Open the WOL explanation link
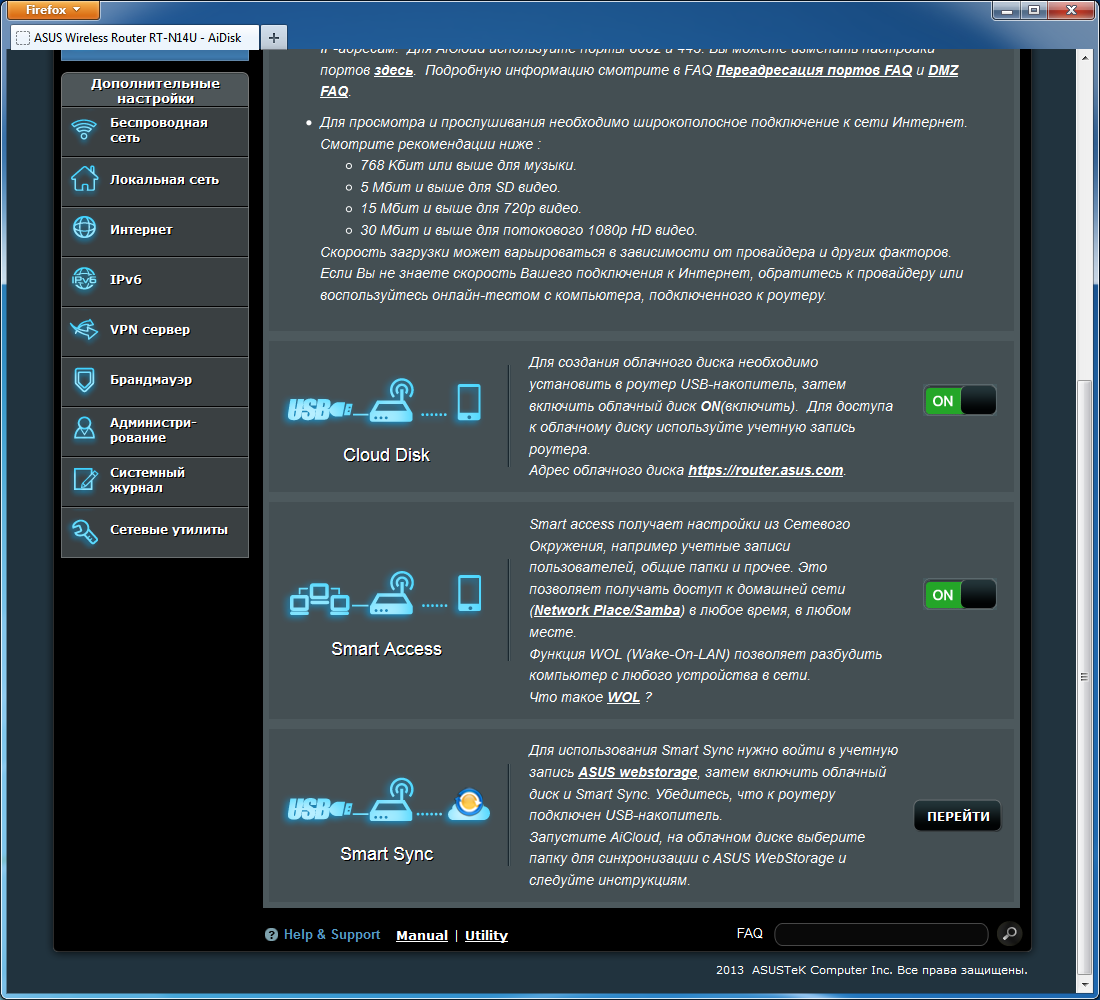The height and width of the screenshot is (1000, 1100). (624, 697)
